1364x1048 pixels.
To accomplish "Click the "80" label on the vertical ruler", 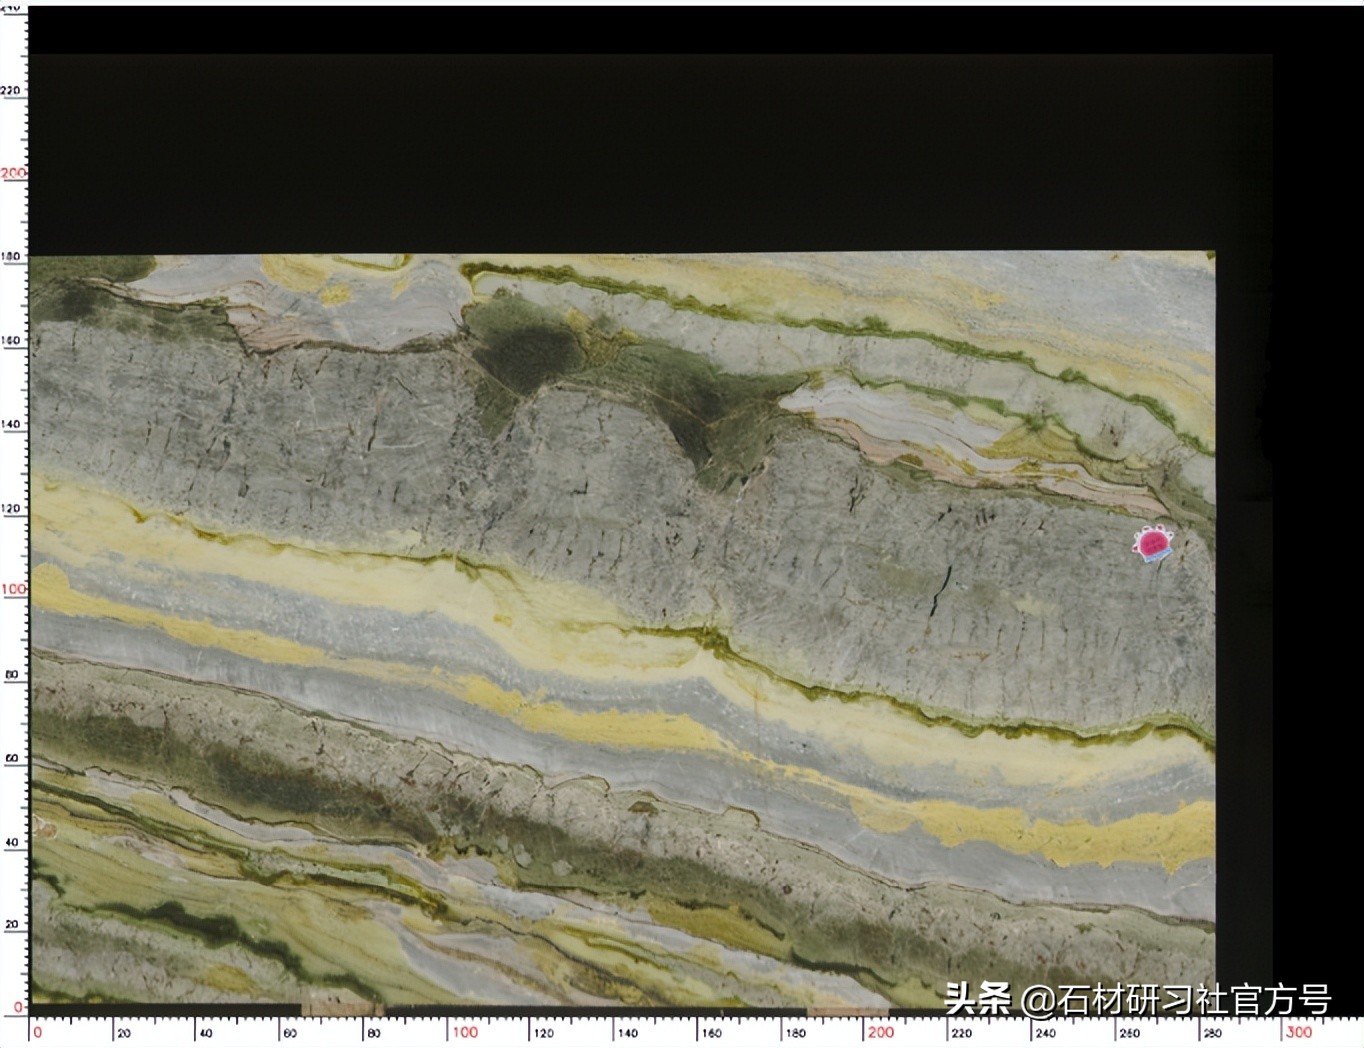I will coord(12,674).
